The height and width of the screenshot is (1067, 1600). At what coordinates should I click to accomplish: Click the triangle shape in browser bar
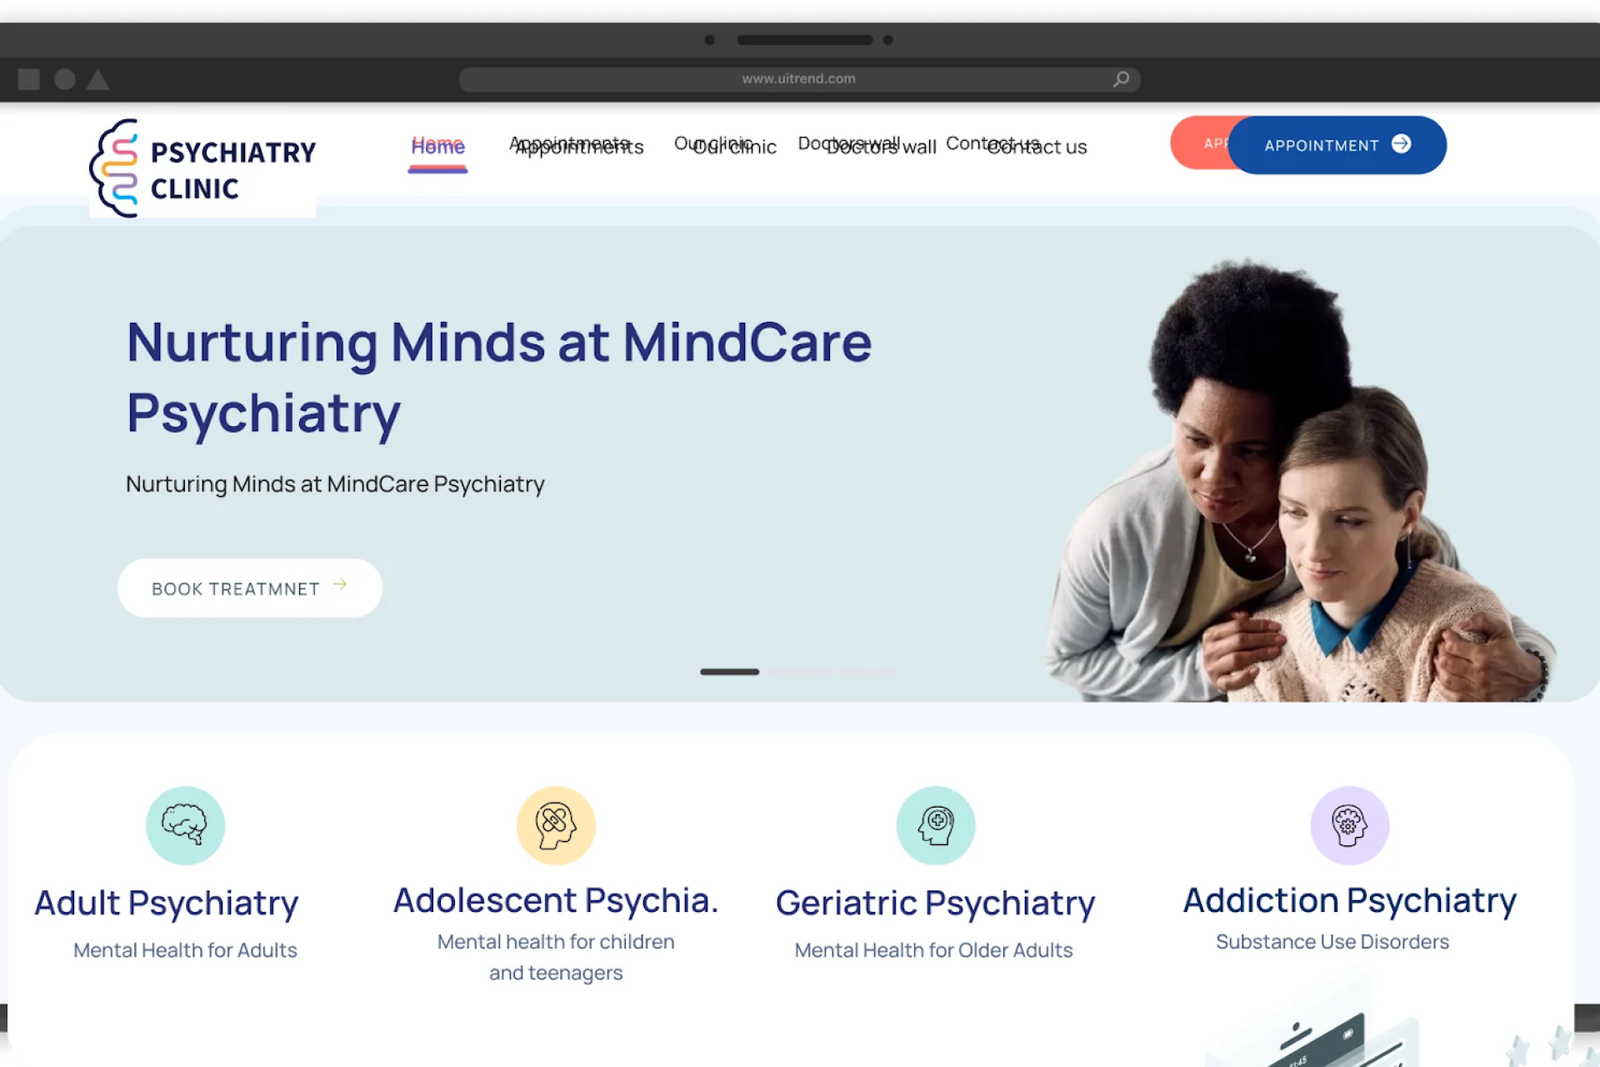(x=98, y=80)
